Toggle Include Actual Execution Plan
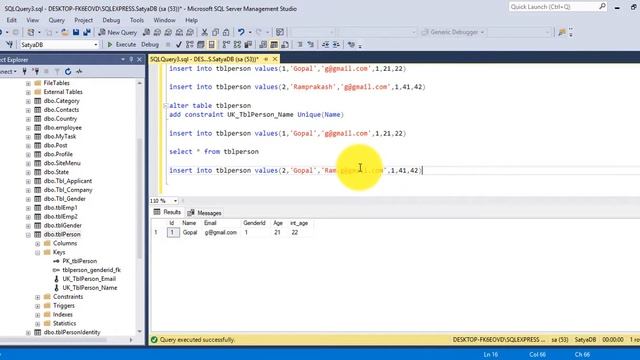640x360 pixels. [x=227, y=44]
